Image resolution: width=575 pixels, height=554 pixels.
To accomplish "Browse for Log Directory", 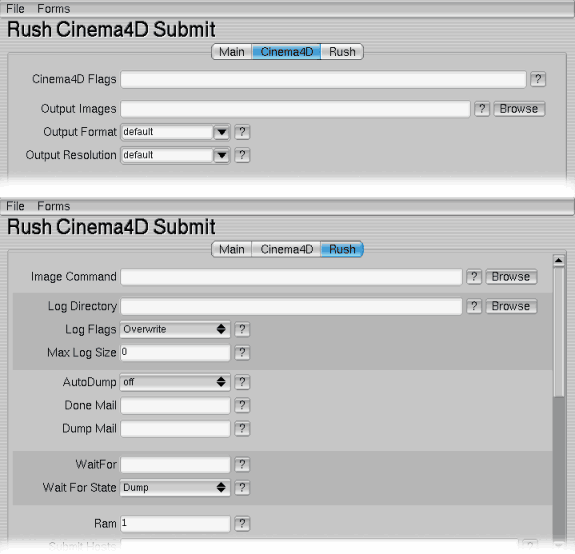I will click(x=511, y=306).
